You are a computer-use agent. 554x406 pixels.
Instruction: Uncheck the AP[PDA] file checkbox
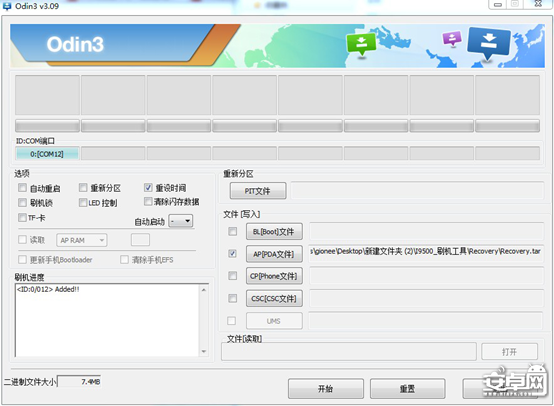point(232,253)
